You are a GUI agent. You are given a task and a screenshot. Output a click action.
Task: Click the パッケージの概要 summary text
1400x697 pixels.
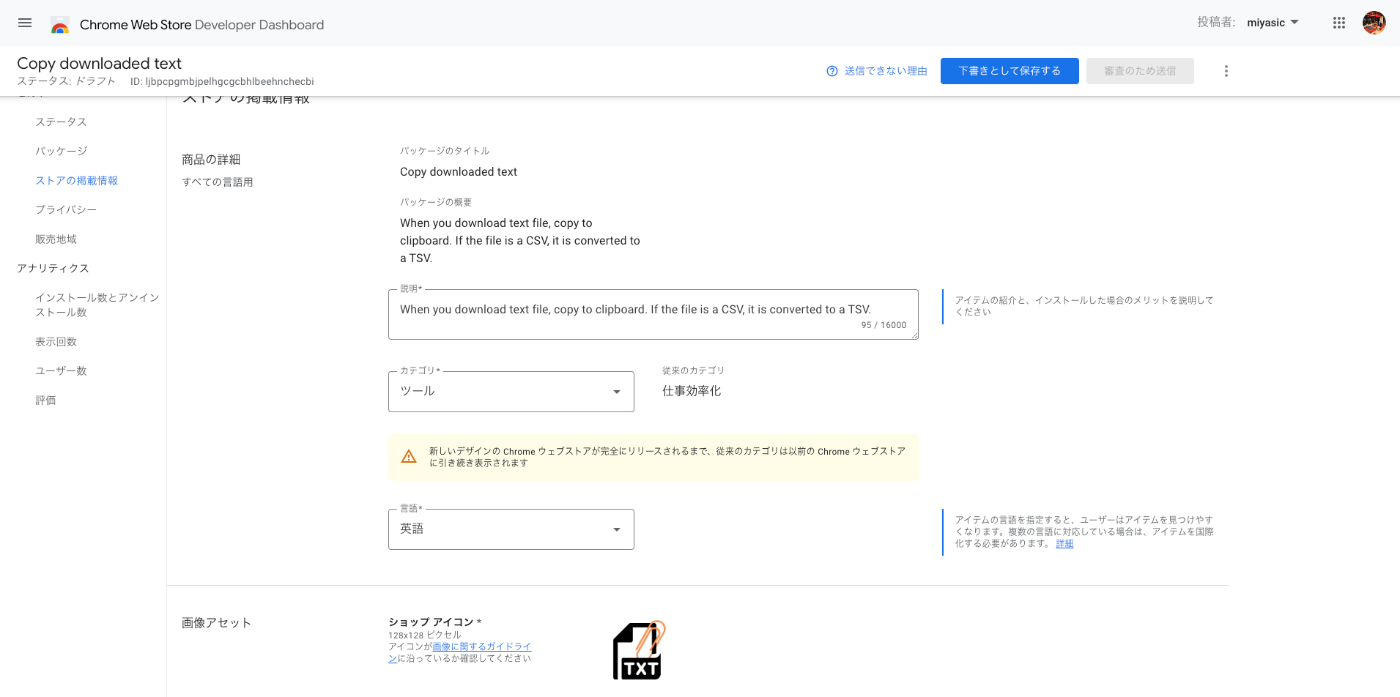pyautogui.click(x=520, y=240)
